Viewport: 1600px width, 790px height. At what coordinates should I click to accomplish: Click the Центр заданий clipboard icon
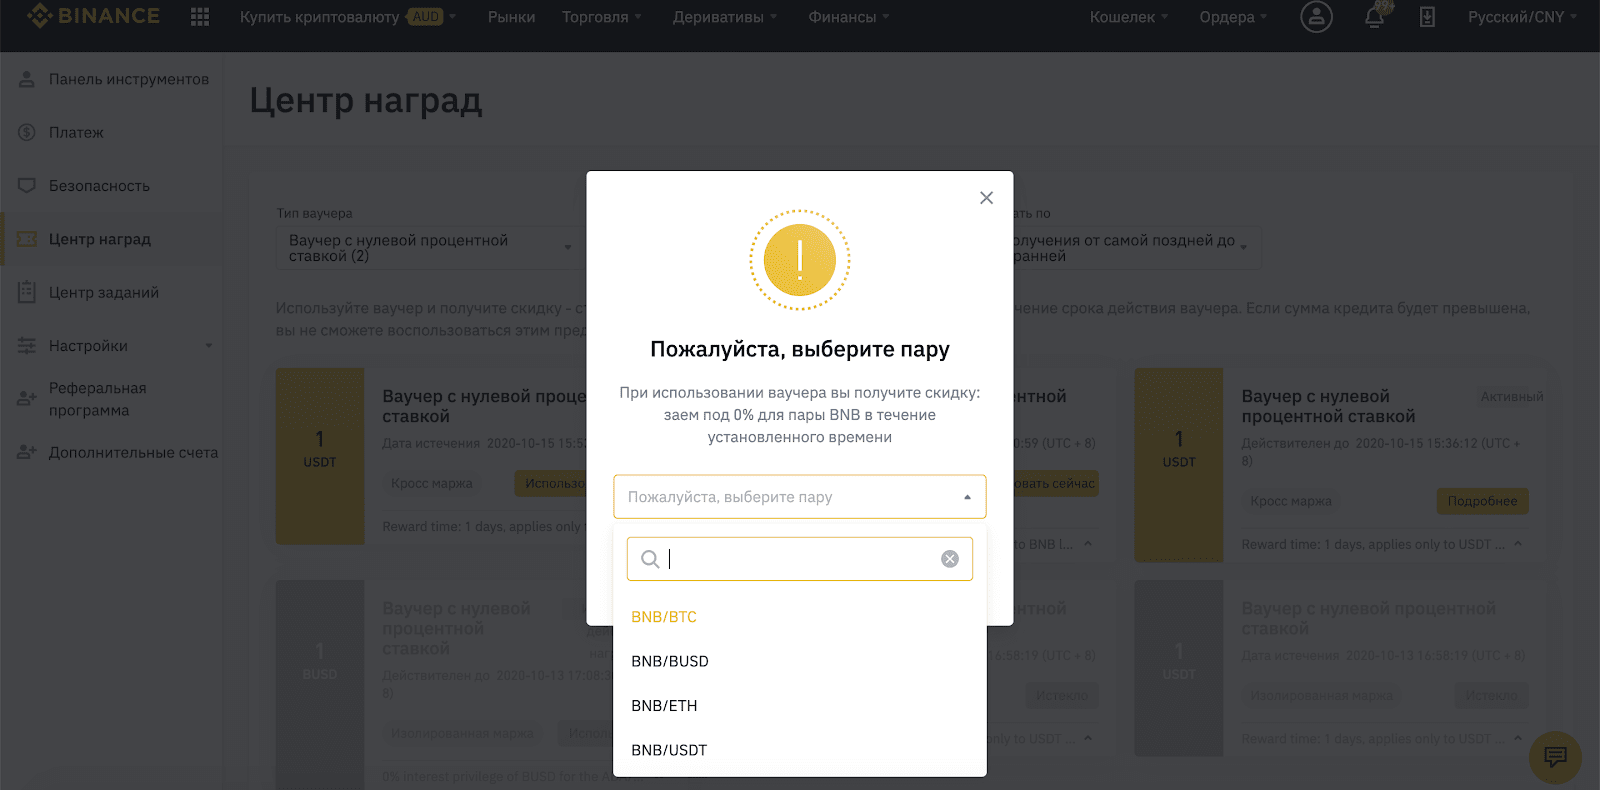(x=27, y=292)
